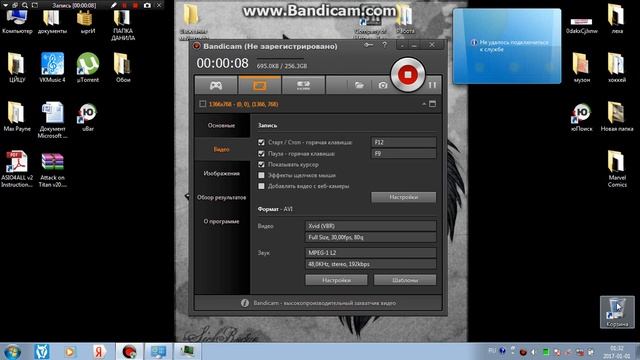Click the Xvid (VBR) codec field
The image size is (640, 360).
coord(371,226)
